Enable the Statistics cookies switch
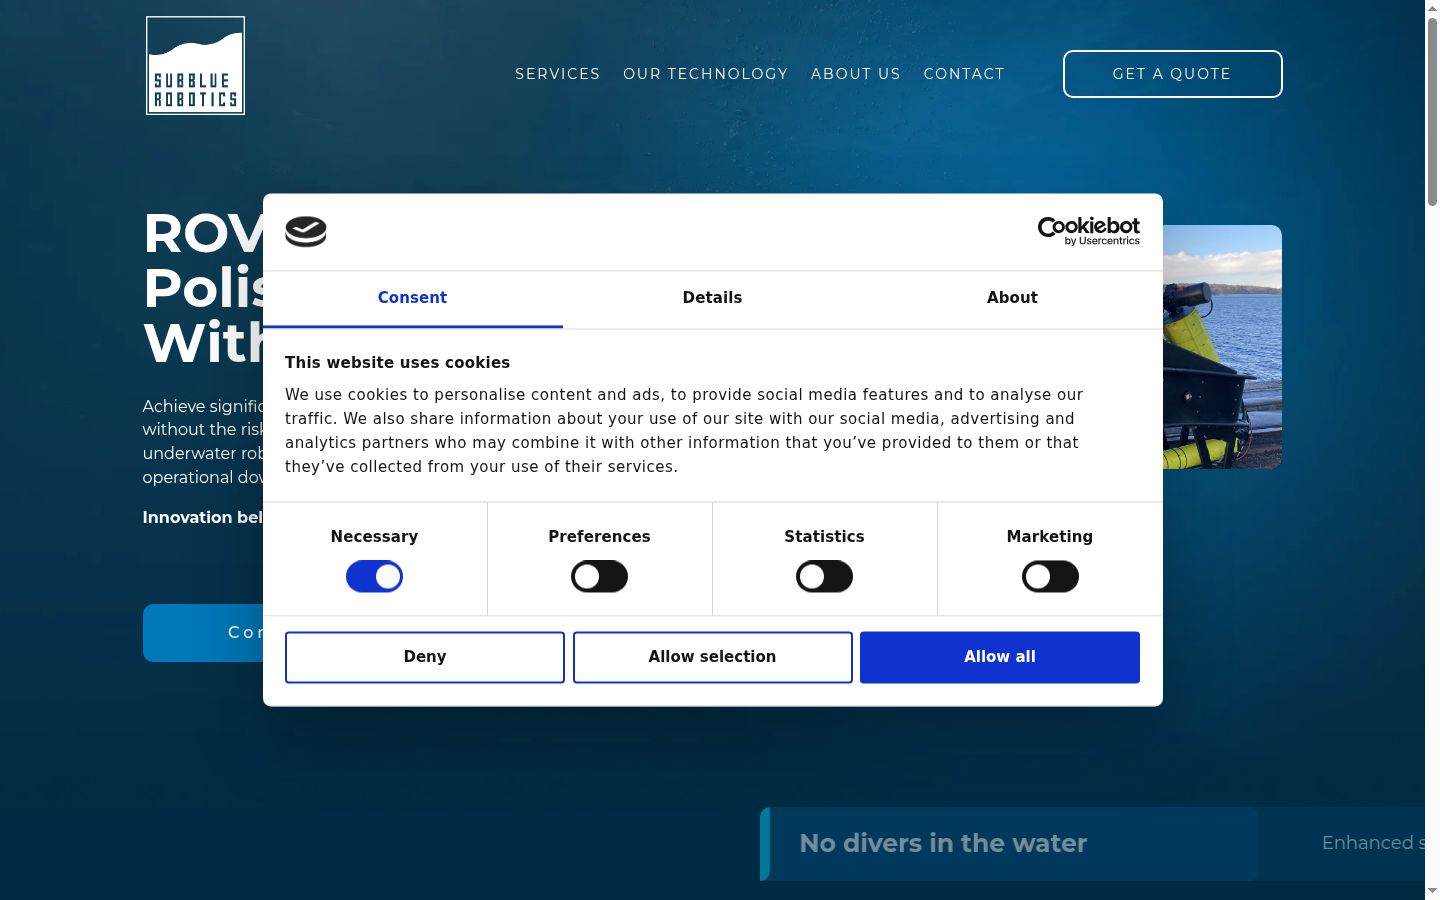This screenshot has width=1440, height=900. pyautogui.click(x=824, y=576)
